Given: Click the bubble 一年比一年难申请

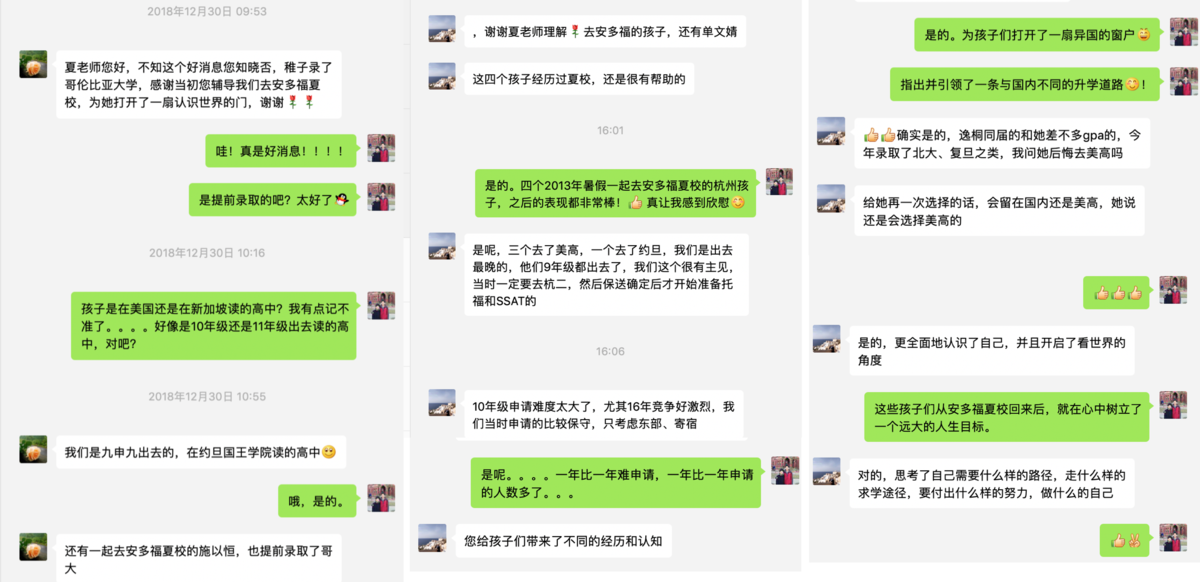Looking at the screenshot, I should click(616, 483).
